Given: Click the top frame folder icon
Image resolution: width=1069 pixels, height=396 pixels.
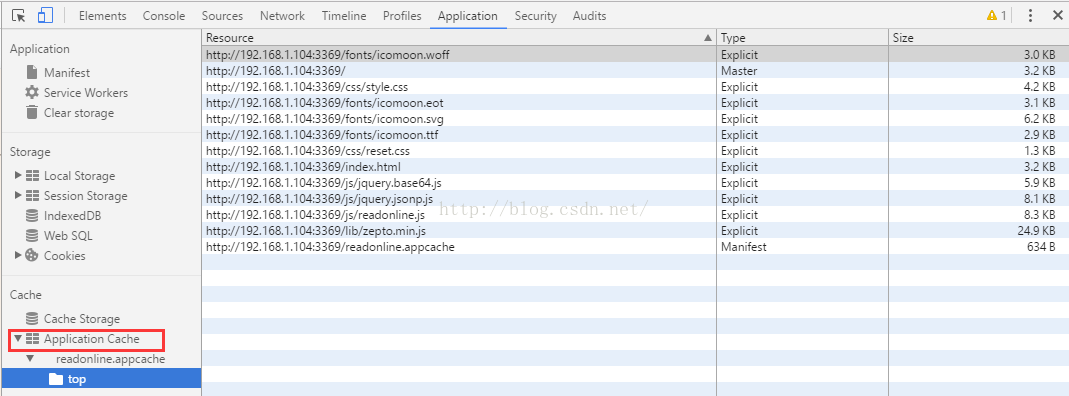Looking at the screenshot, I should pos(56,379).
